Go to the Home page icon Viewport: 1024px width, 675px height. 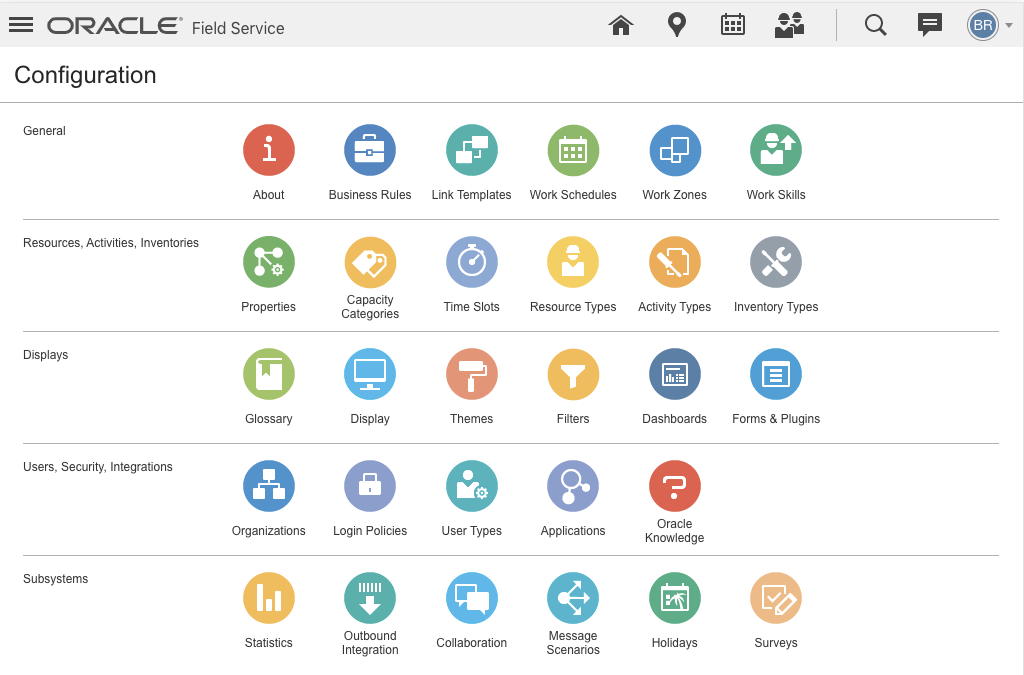(621, 25)
